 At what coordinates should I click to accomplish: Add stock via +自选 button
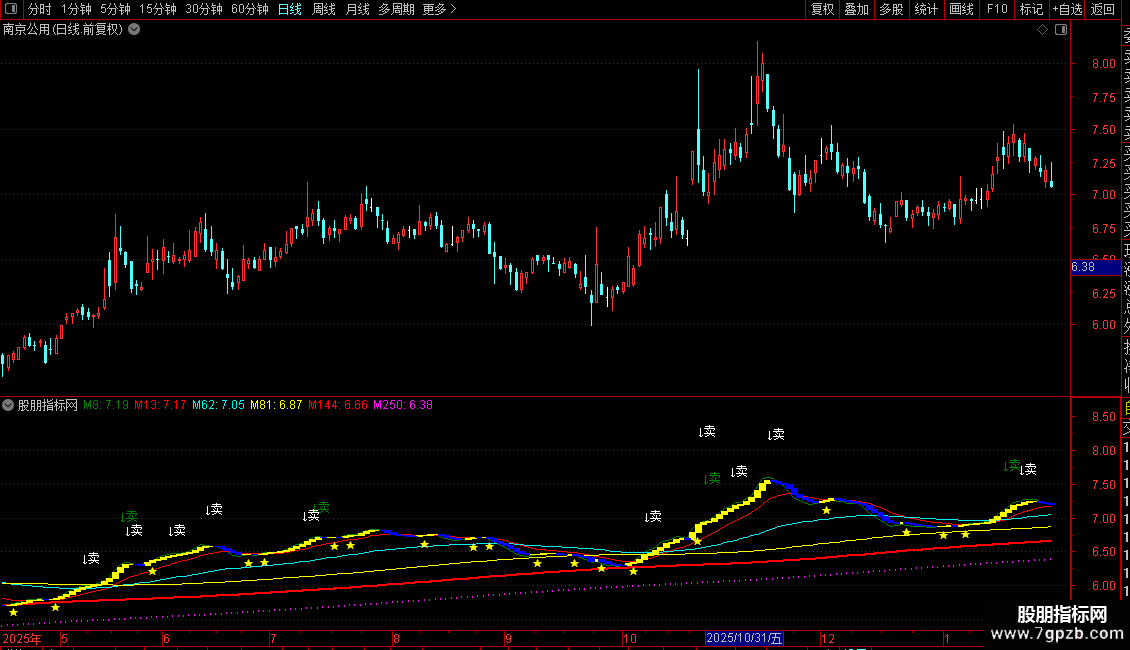point(1066,9)
